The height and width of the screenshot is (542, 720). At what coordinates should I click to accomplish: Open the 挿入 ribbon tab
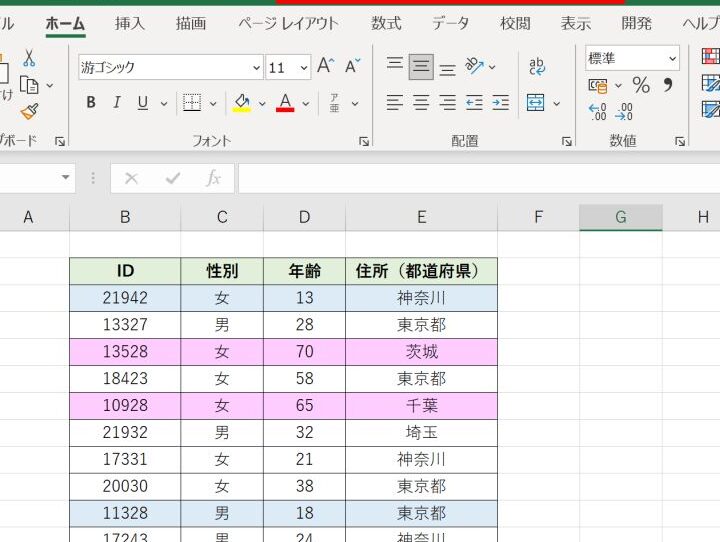click(130, 23)
